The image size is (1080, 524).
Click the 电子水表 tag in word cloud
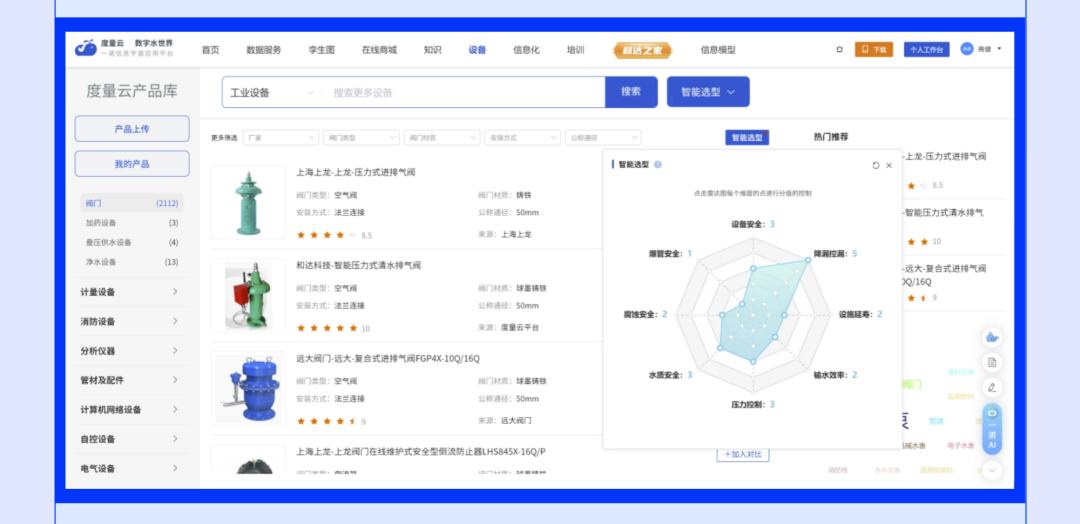point(961,446)
